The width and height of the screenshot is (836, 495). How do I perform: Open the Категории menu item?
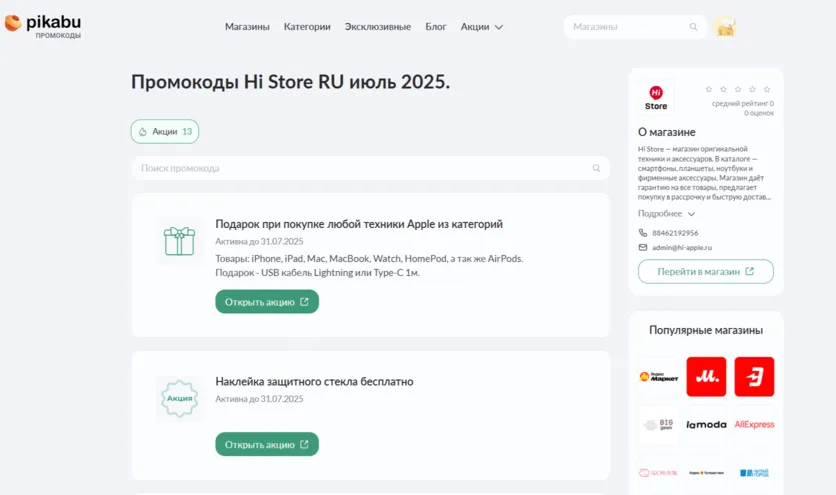click(x=307, y=27)
